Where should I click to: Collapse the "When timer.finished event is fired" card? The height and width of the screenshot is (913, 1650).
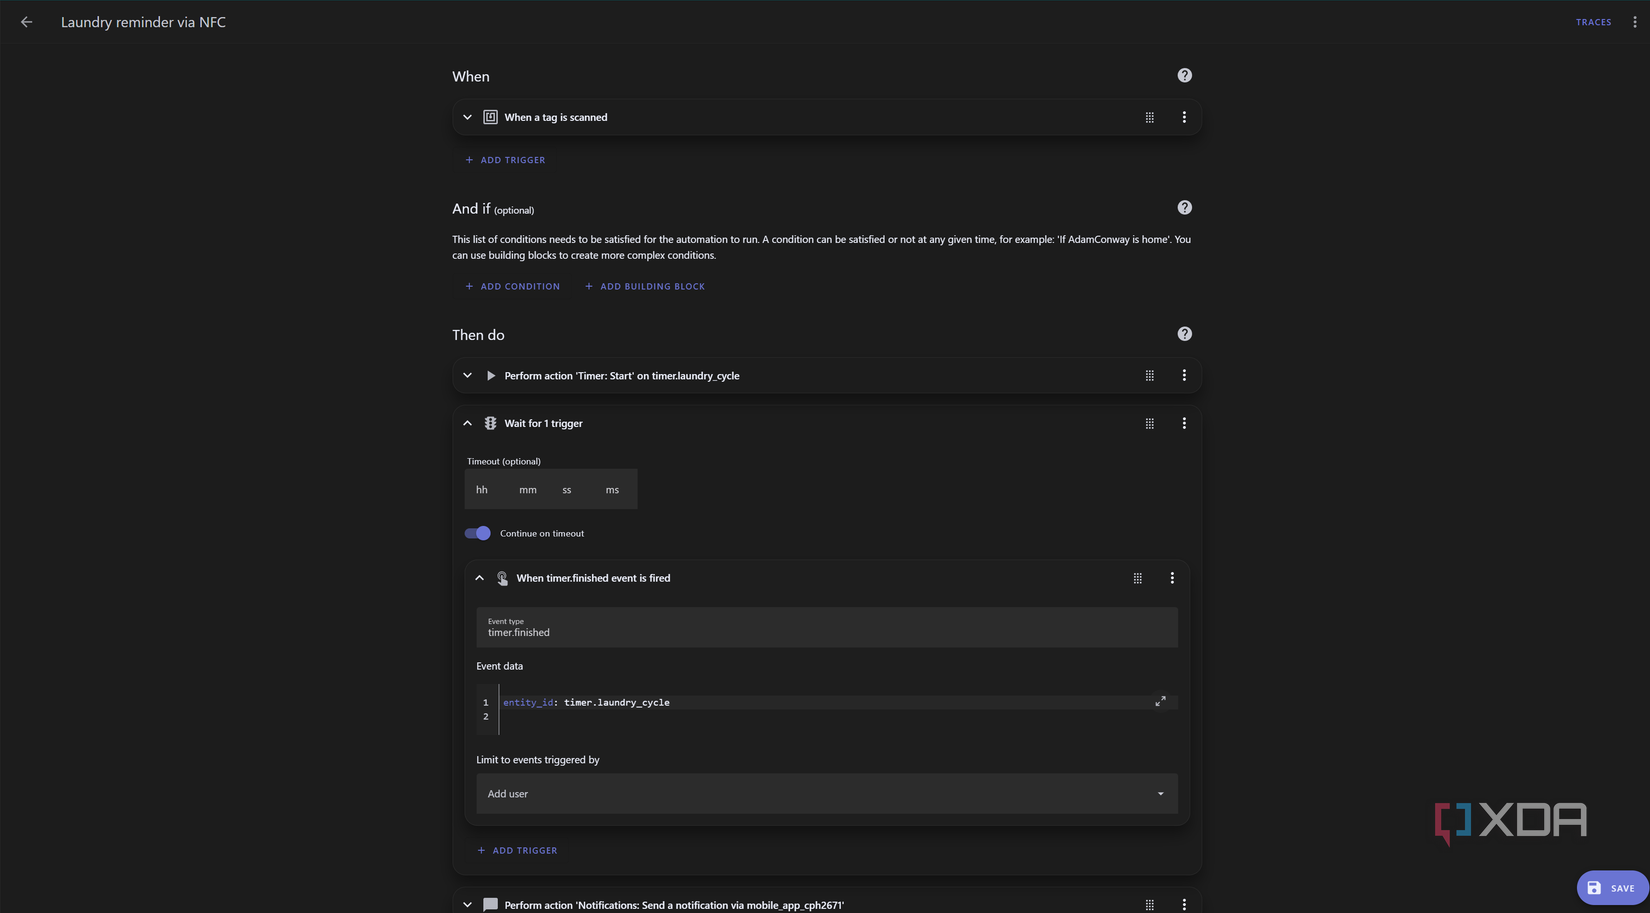click(x=479, y=577)
